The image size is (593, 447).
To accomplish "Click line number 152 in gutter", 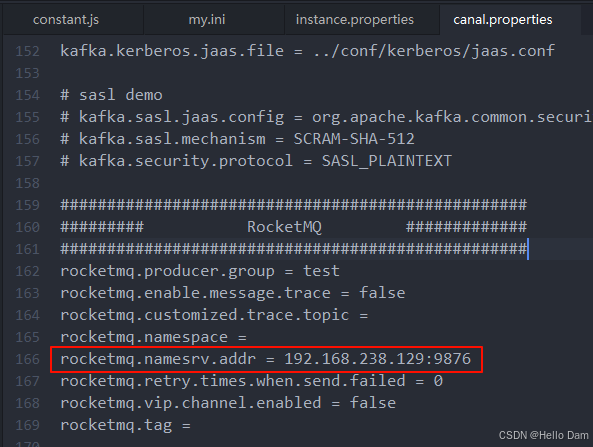I will 27,51.
